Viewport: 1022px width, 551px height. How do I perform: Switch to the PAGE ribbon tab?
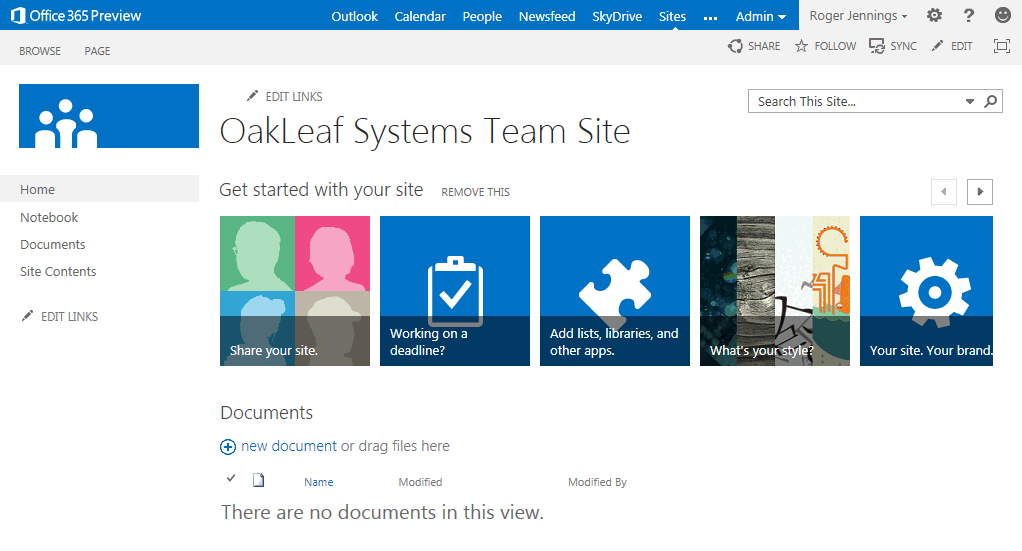[97, 51]
